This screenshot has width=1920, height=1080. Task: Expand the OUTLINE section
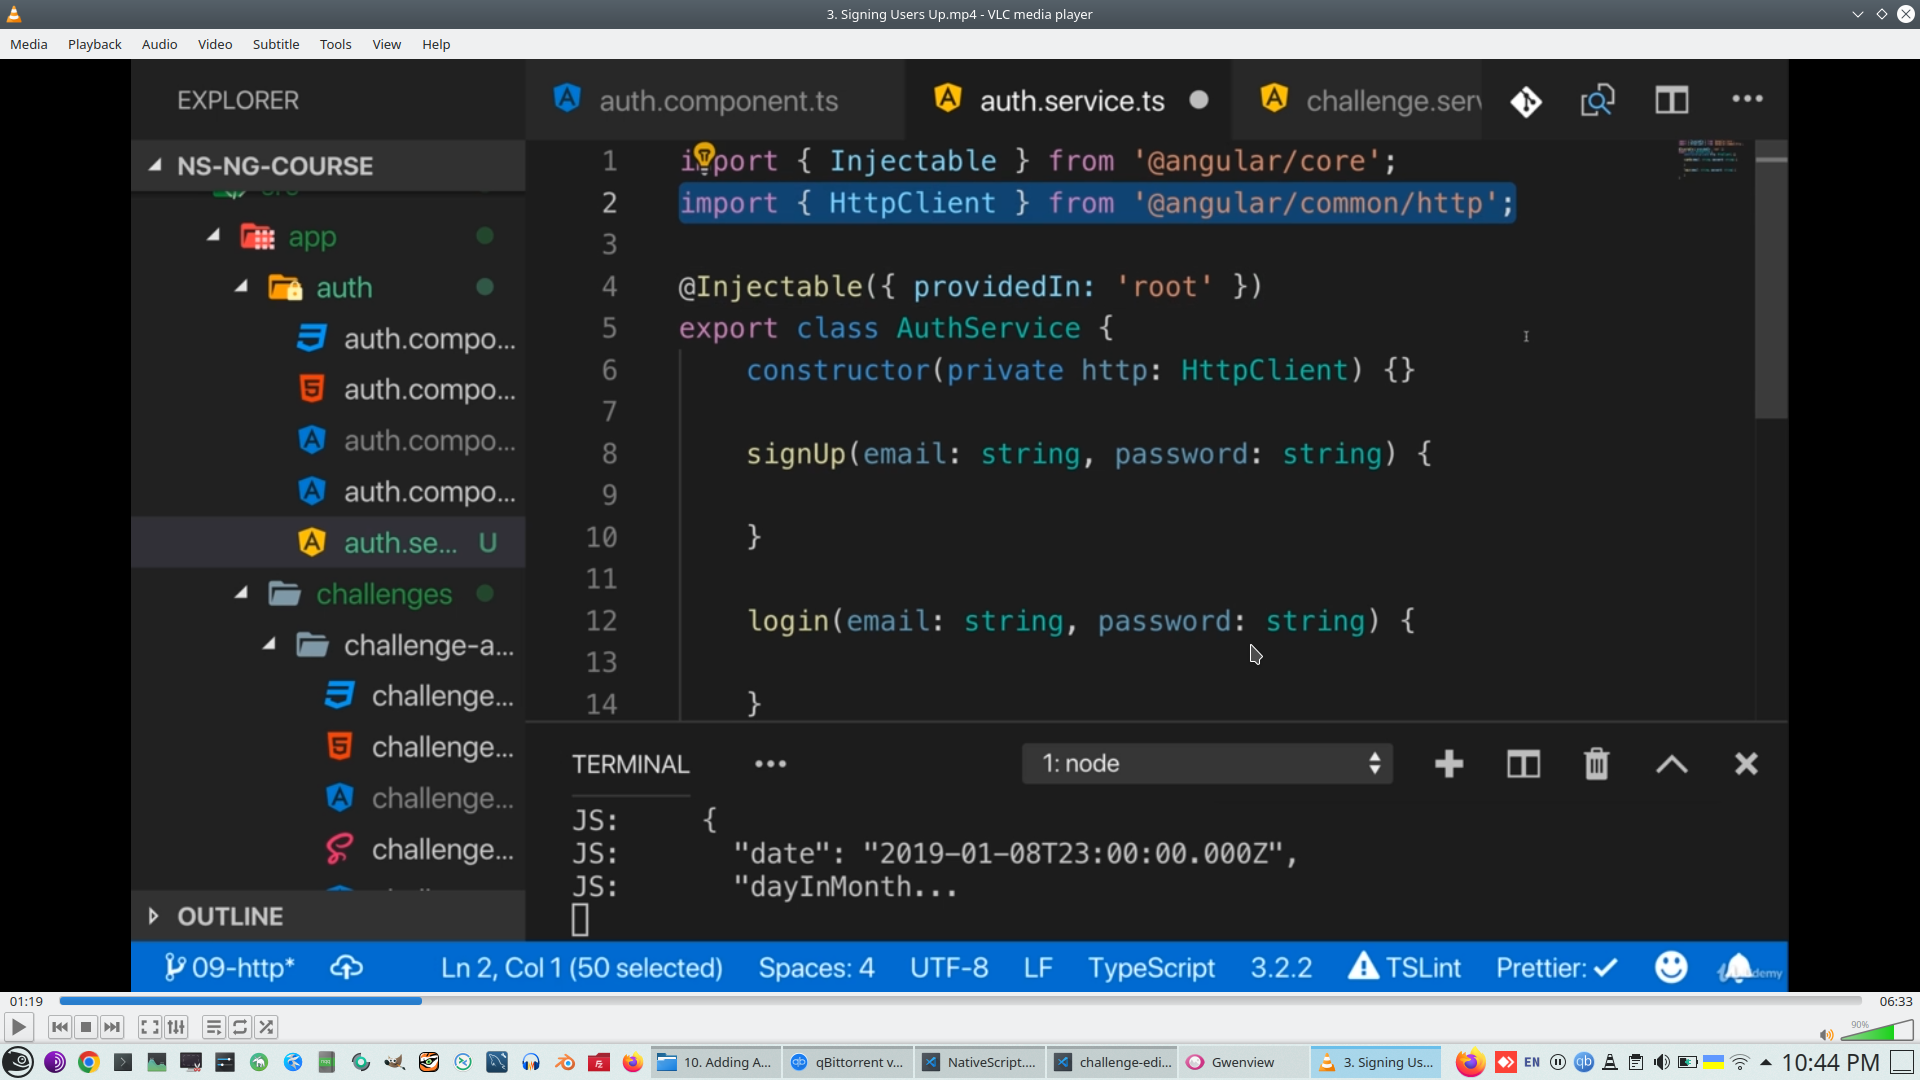(230, 916)
